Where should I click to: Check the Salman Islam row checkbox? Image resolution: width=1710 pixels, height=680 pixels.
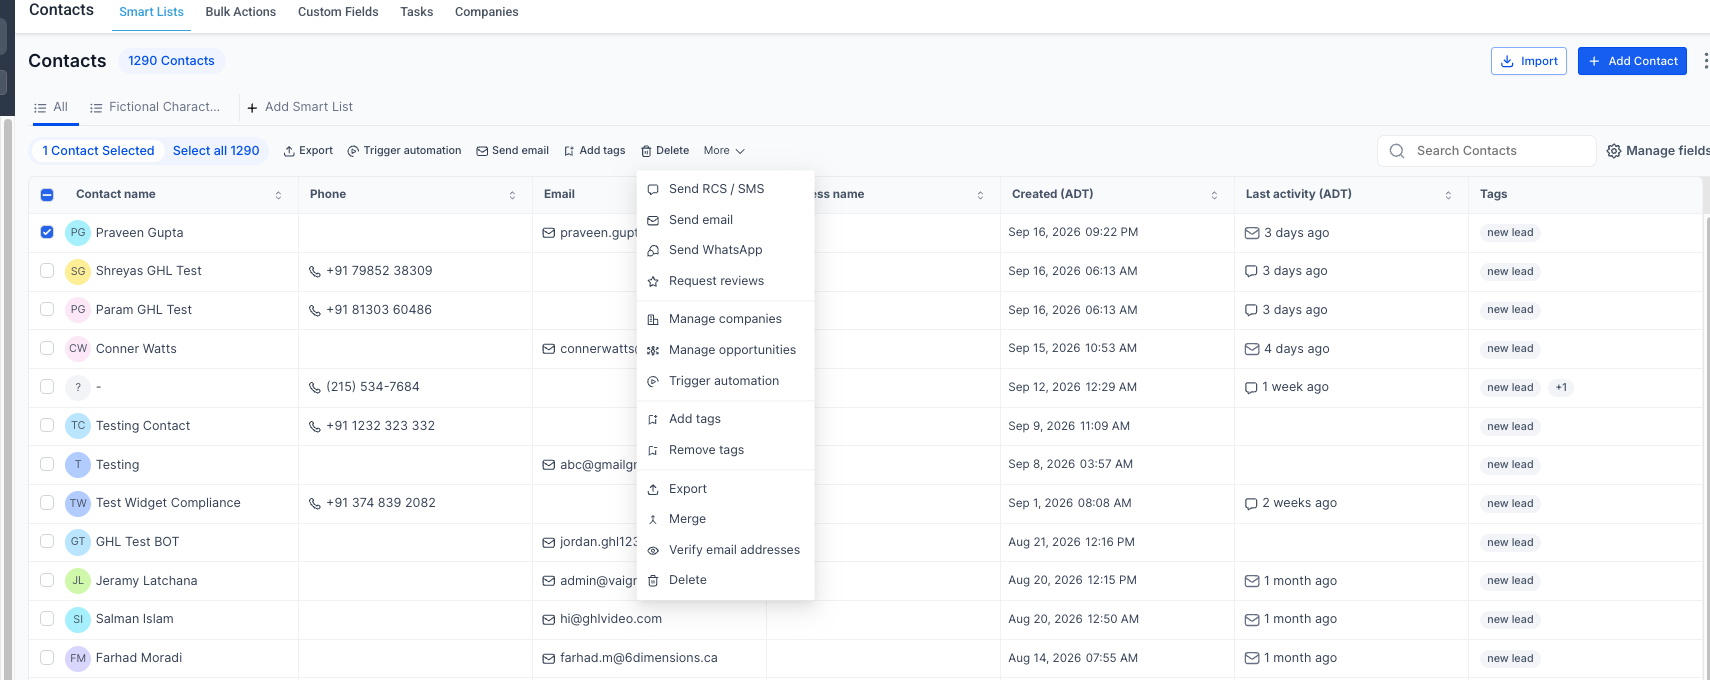point(47,619)
